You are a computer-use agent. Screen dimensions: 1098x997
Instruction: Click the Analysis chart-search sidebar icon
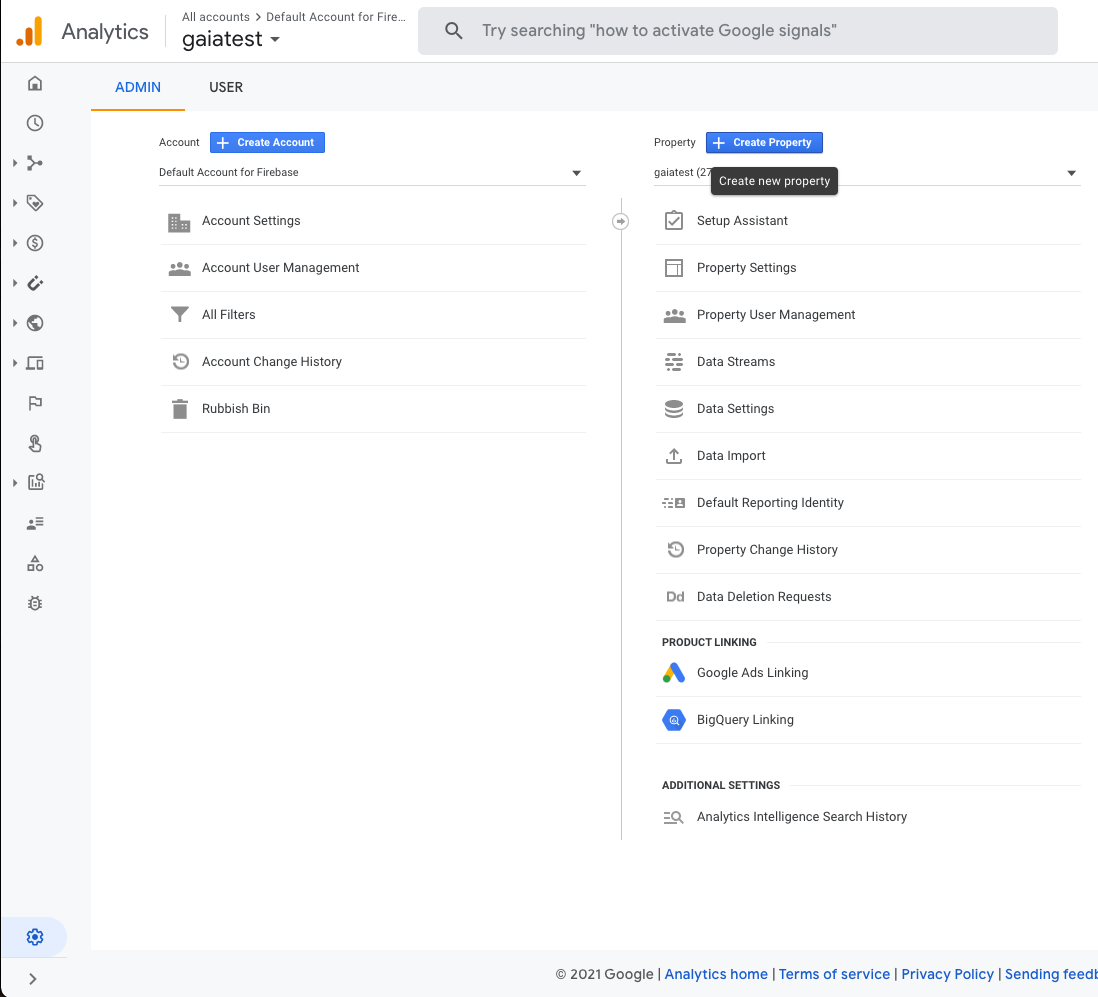[x=35, y=482]
